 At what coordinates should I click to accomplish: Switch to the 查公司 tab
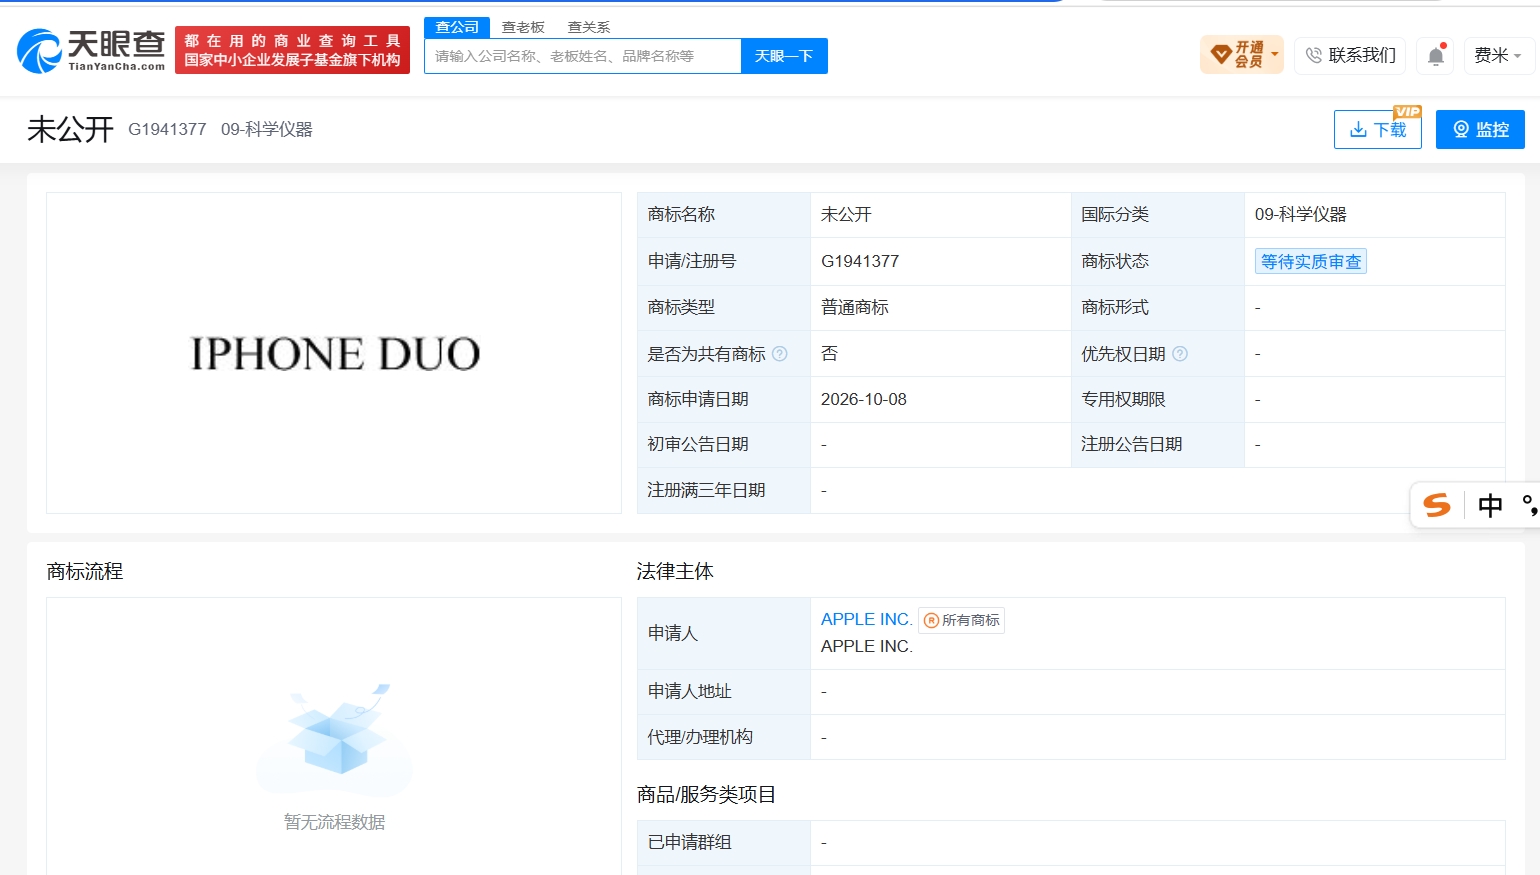point(457,27)
